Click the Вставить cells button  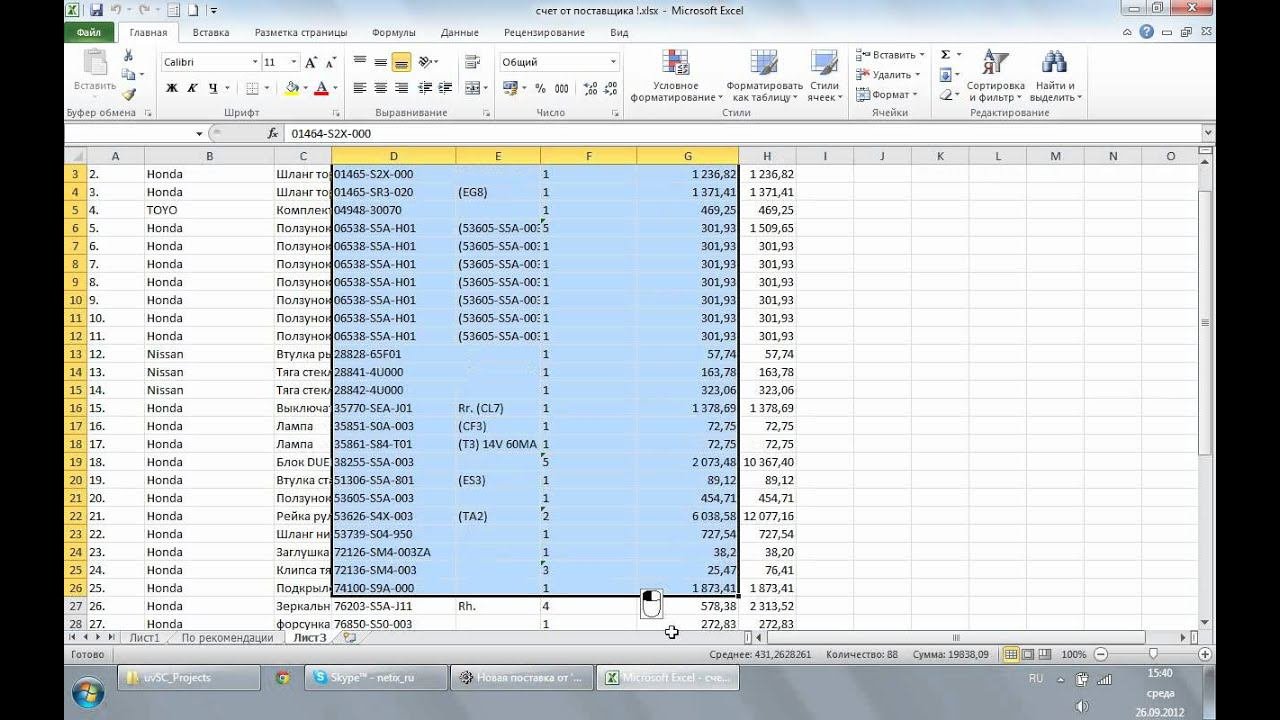[x=890, y=55]
